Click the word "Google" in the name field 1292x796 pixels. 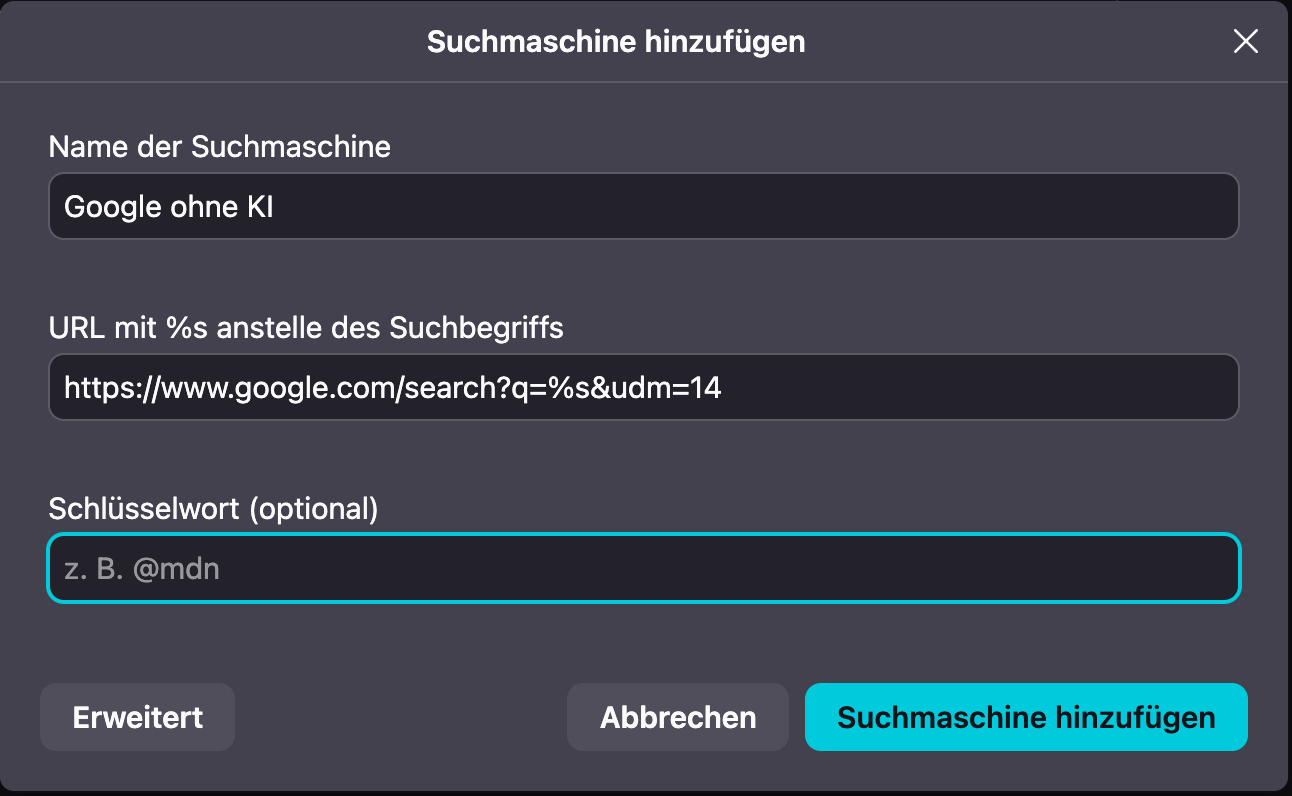click(x=112, y=207)
